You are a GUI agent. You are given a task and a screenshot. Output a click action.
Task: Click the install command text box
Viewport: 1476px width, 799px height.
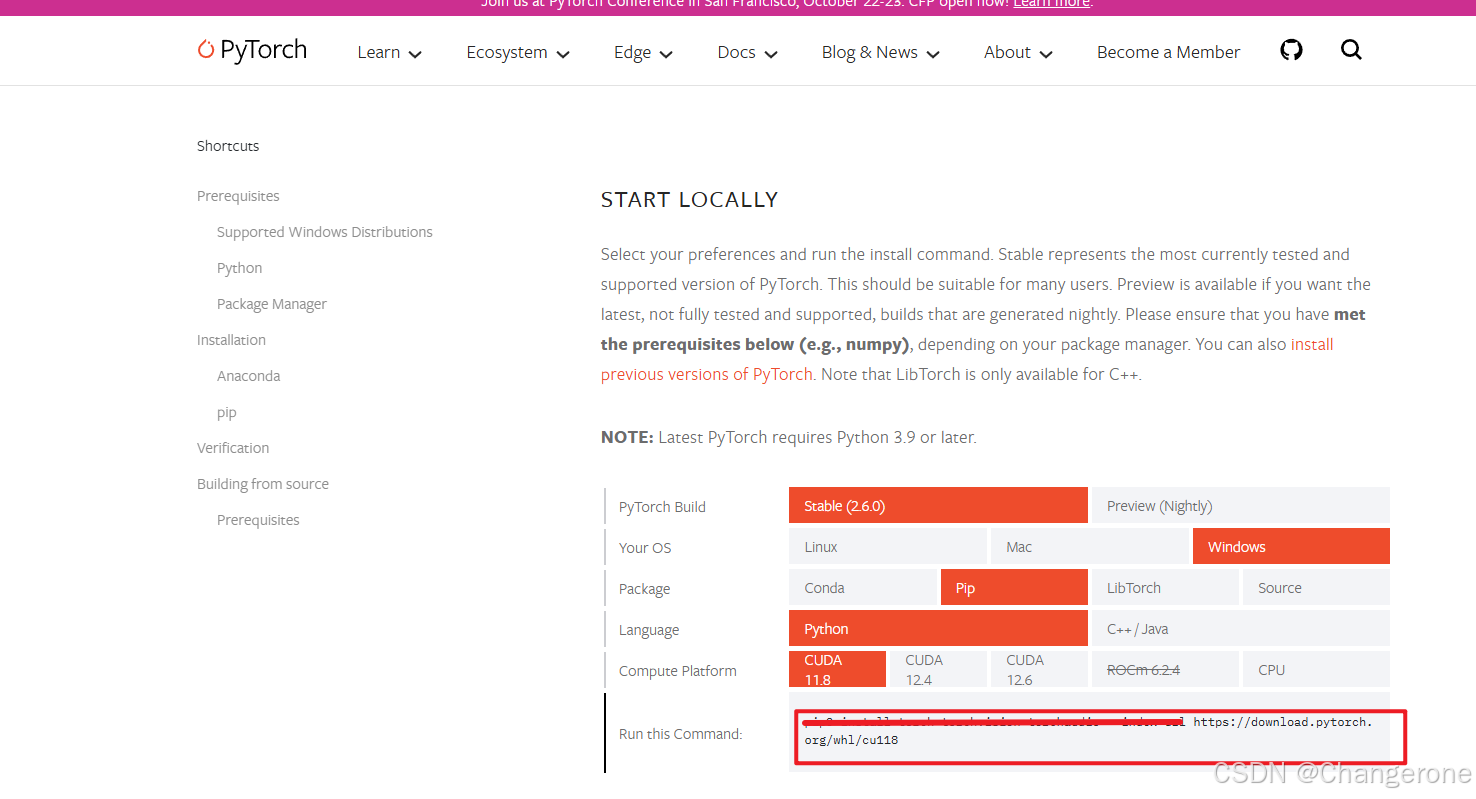[x=1089, y=732]
